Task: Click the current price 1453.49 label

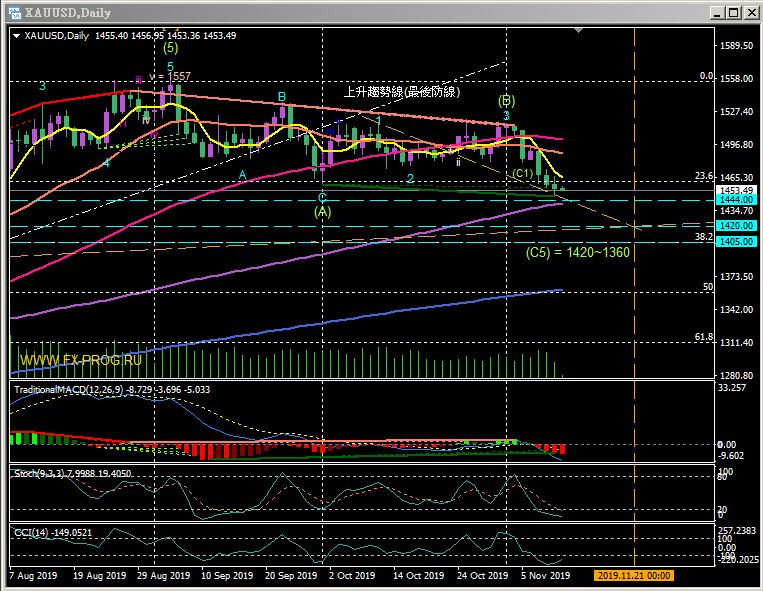Action: tap(736, 189)
